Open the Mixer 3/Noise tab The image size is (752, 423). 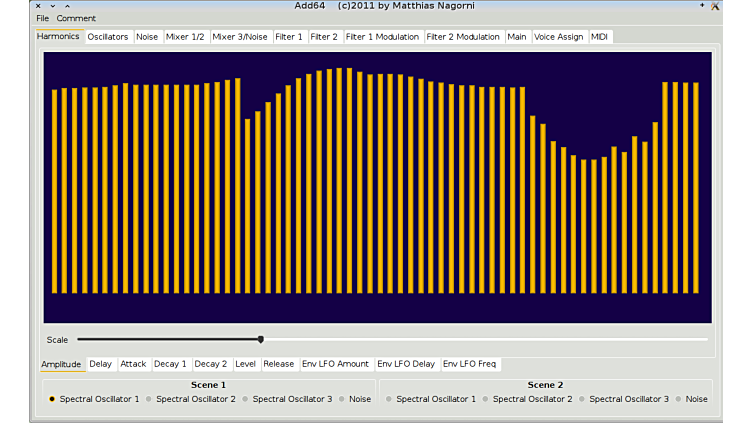[x=240, y=37]
